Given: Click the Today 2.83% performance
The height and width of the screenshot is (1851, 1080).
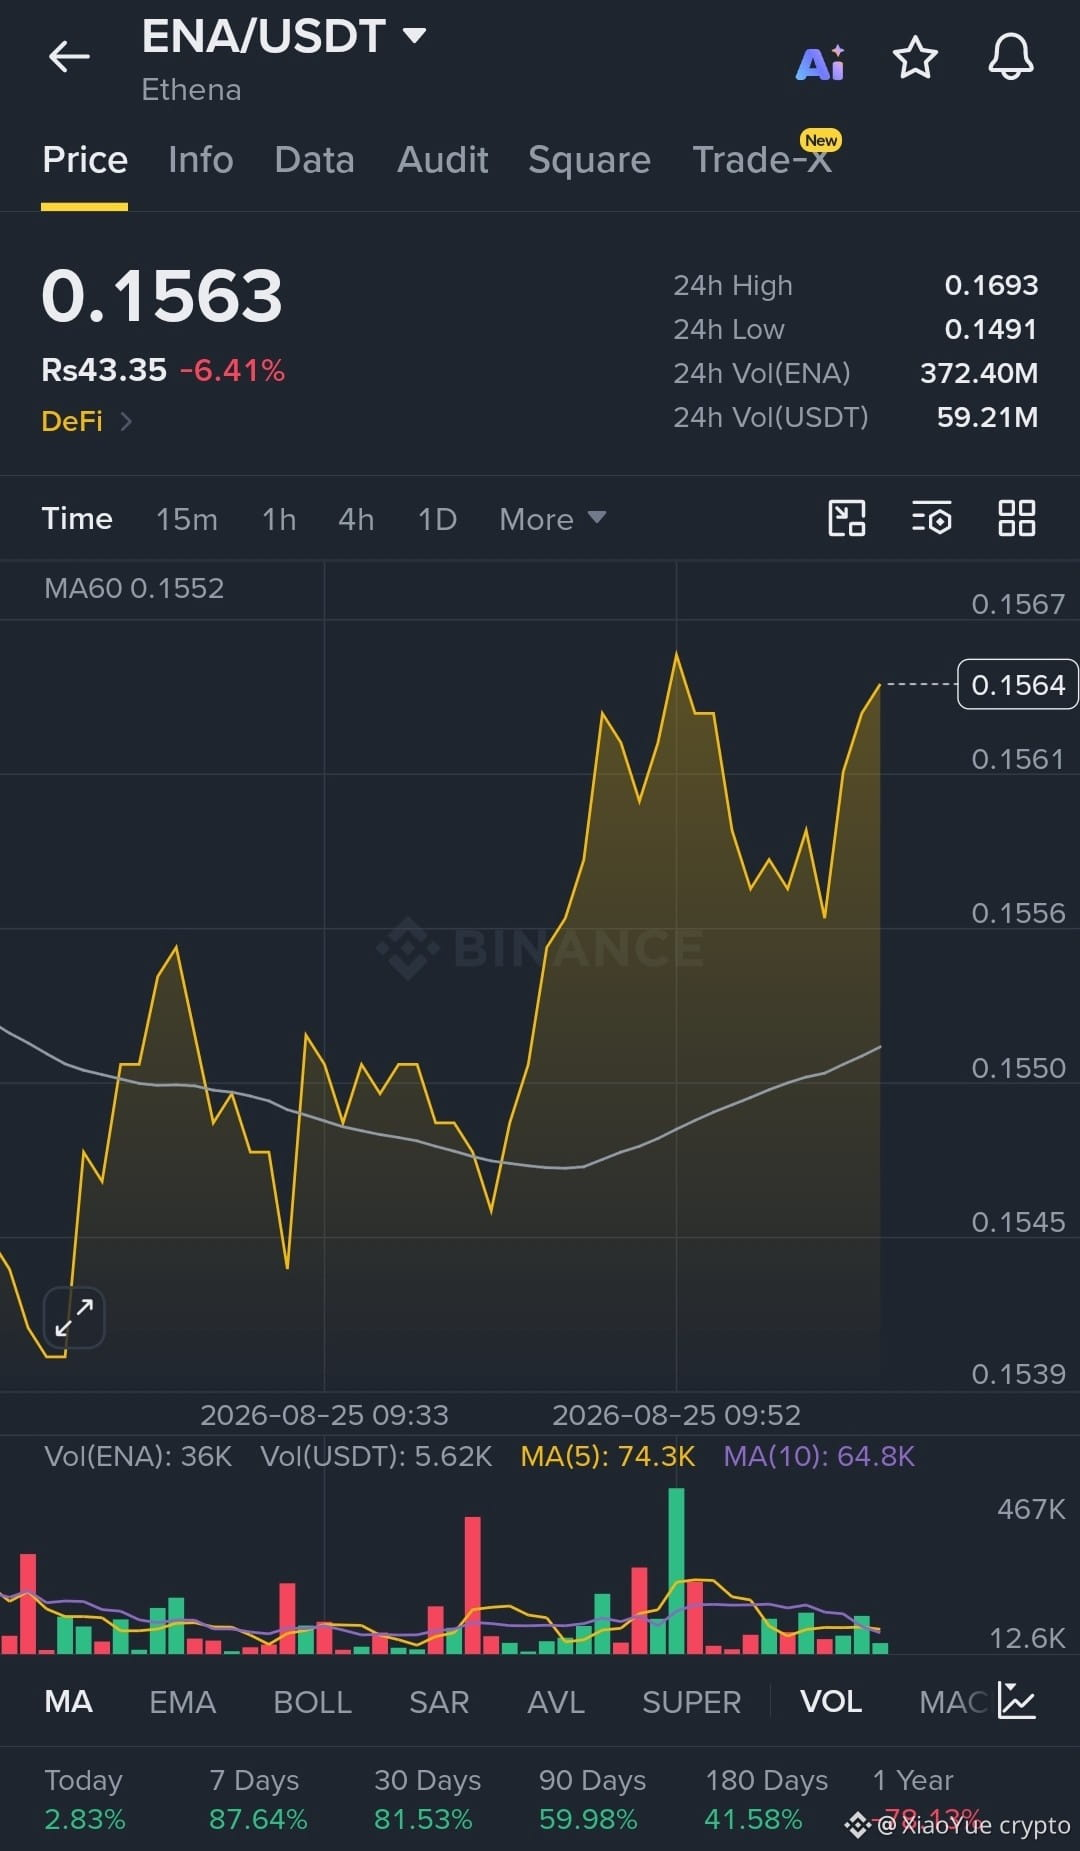Looking at the screenshot, I should [85, 1799].
